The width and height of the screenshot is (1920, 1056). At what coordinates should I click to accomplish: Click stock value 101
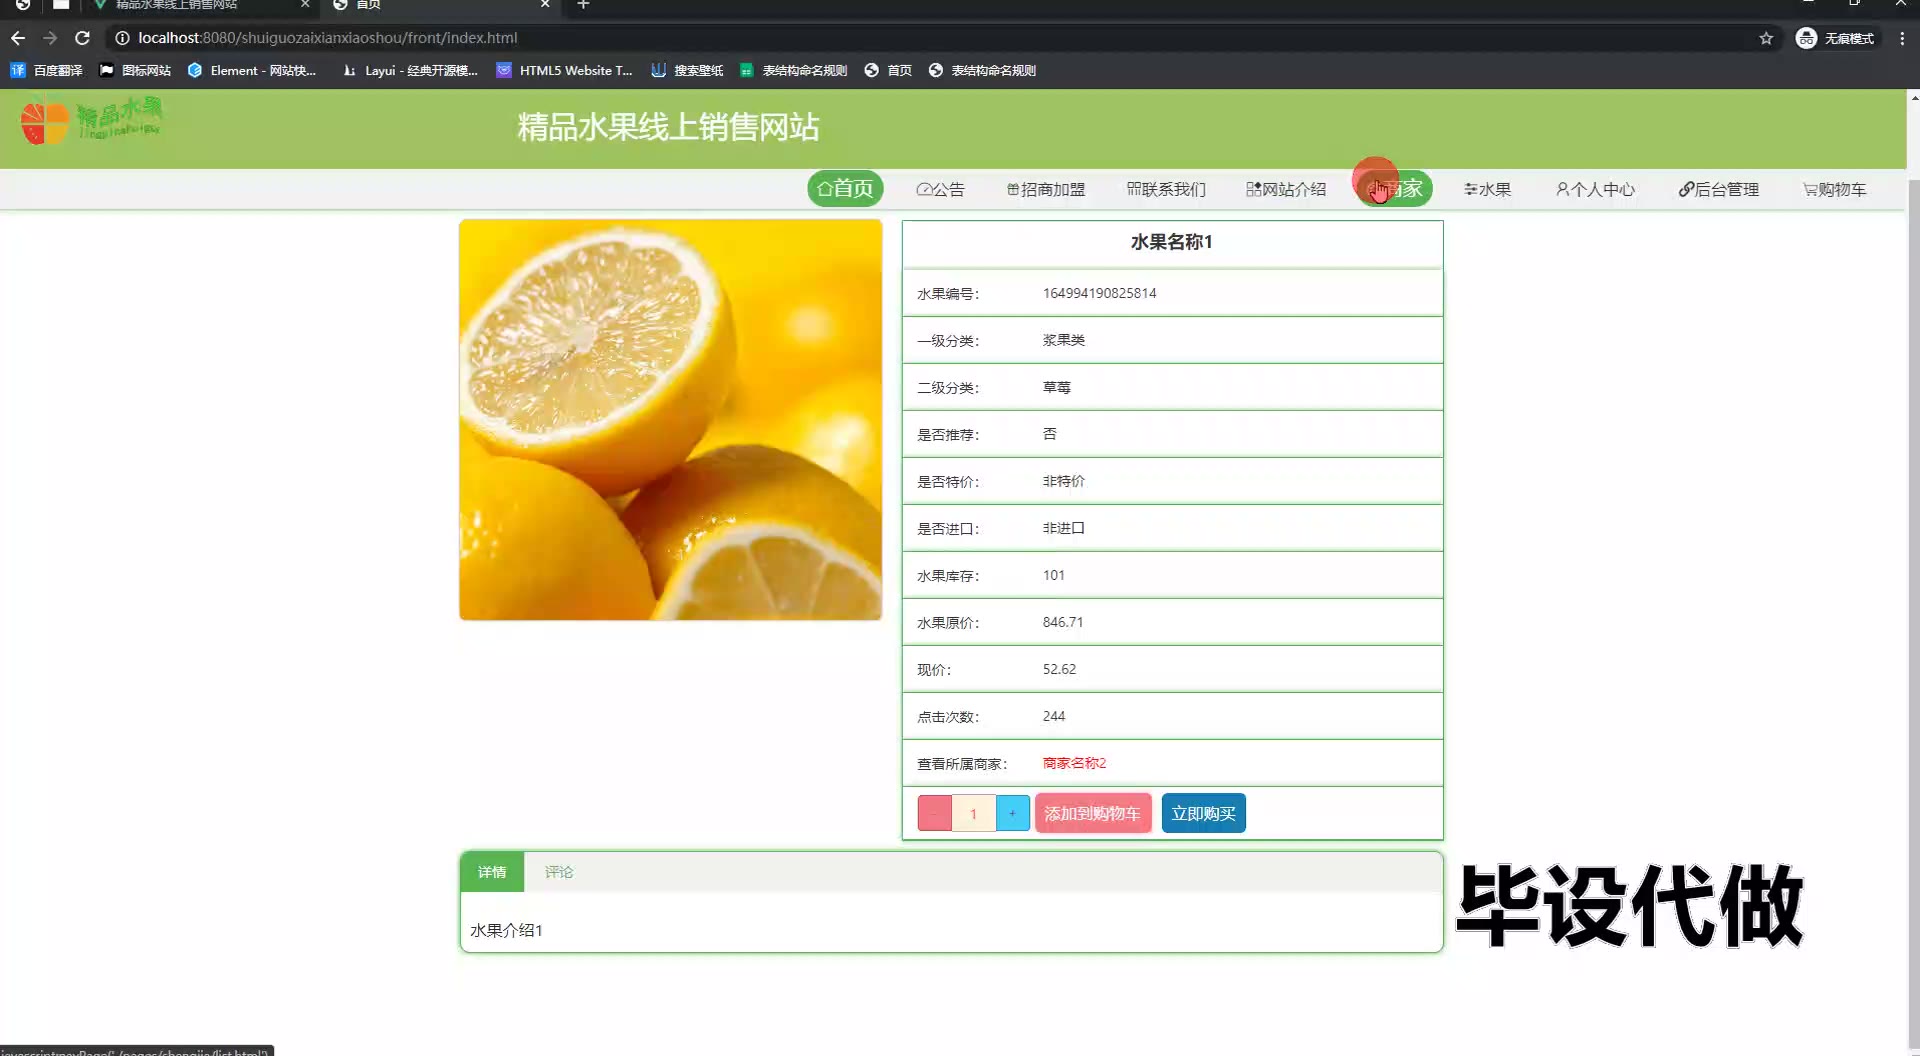[x=1053, y=575]
